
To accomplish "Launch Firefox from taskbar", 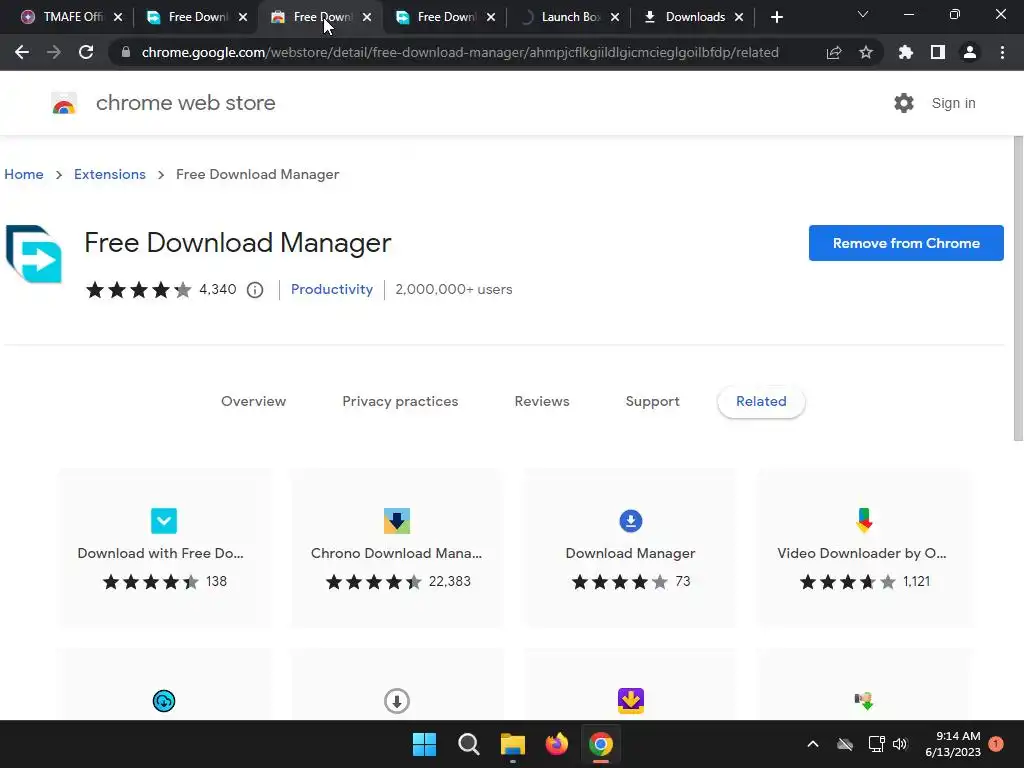I will pyautogui.click(x=556, y=744).
